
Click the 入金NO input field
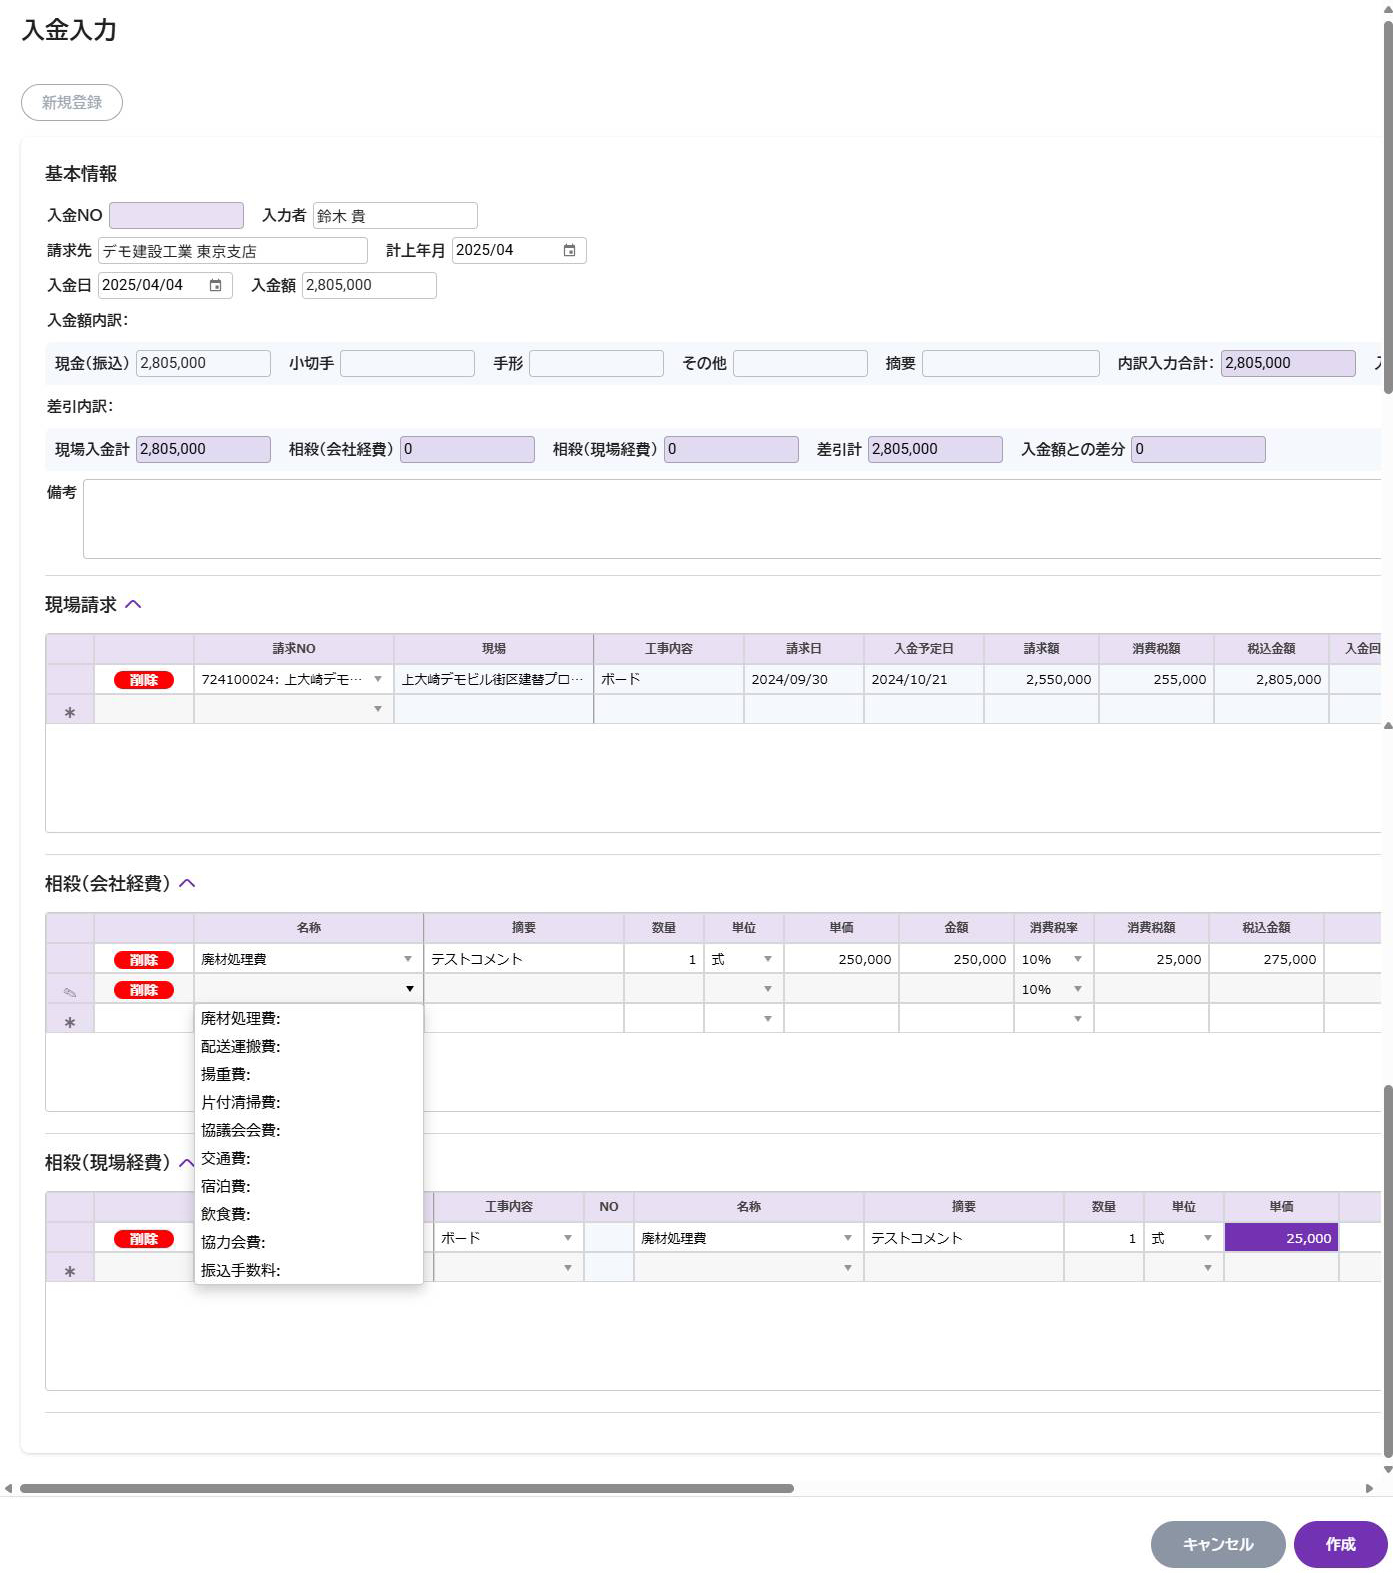point(176,215)
